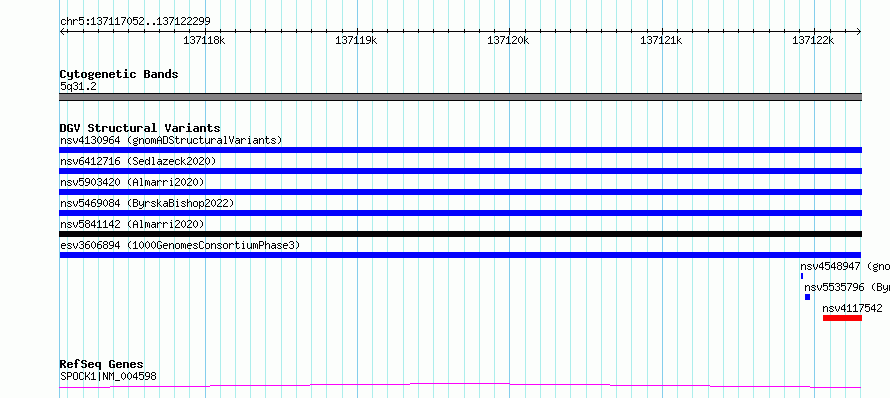Click the chr5:137117052..137122299 coordinate label
890x398 pixels.
(x=135, y=21)
